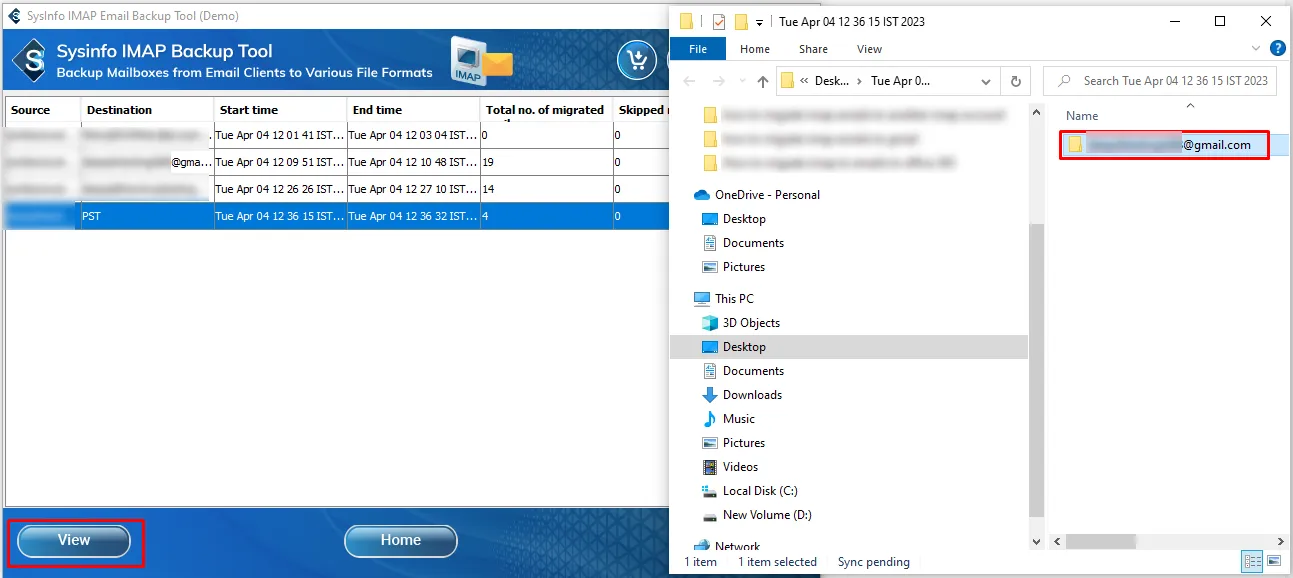Screen dimensions: 1293x578
Task: Open the address bar history dropdown
Action: [986, 81]
